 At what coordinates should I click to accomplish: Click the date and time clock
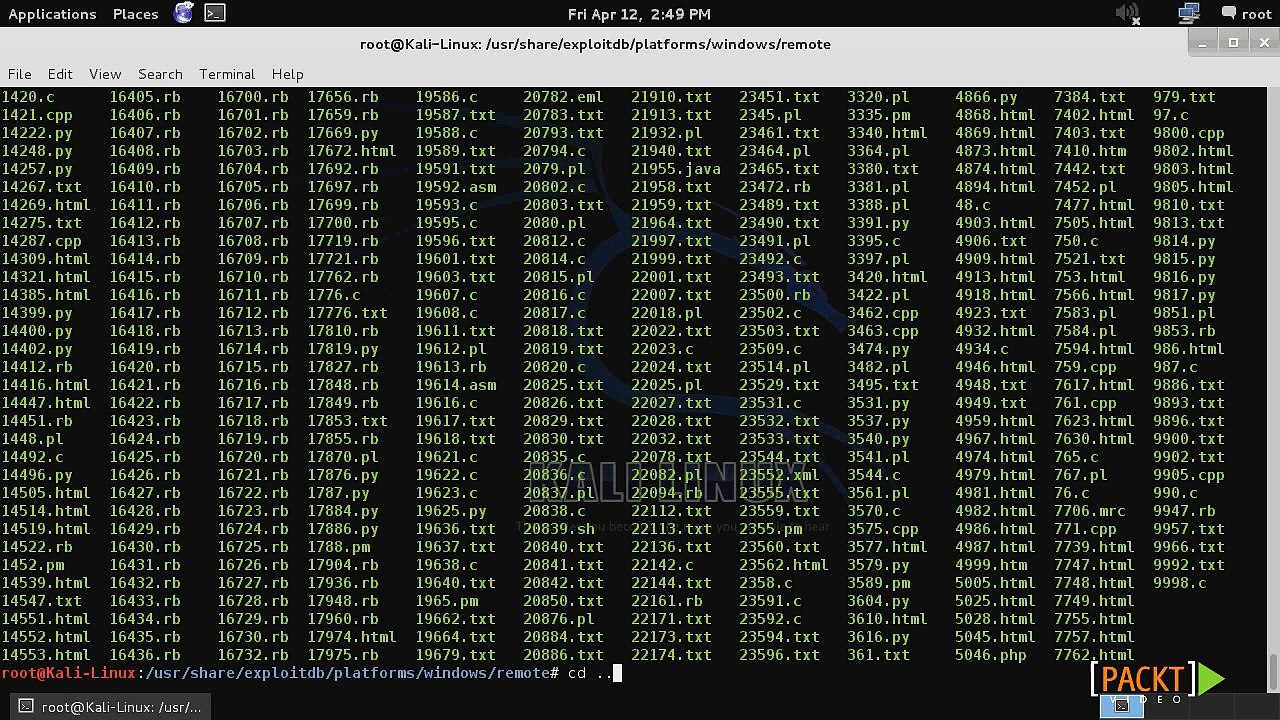[639, 14]
